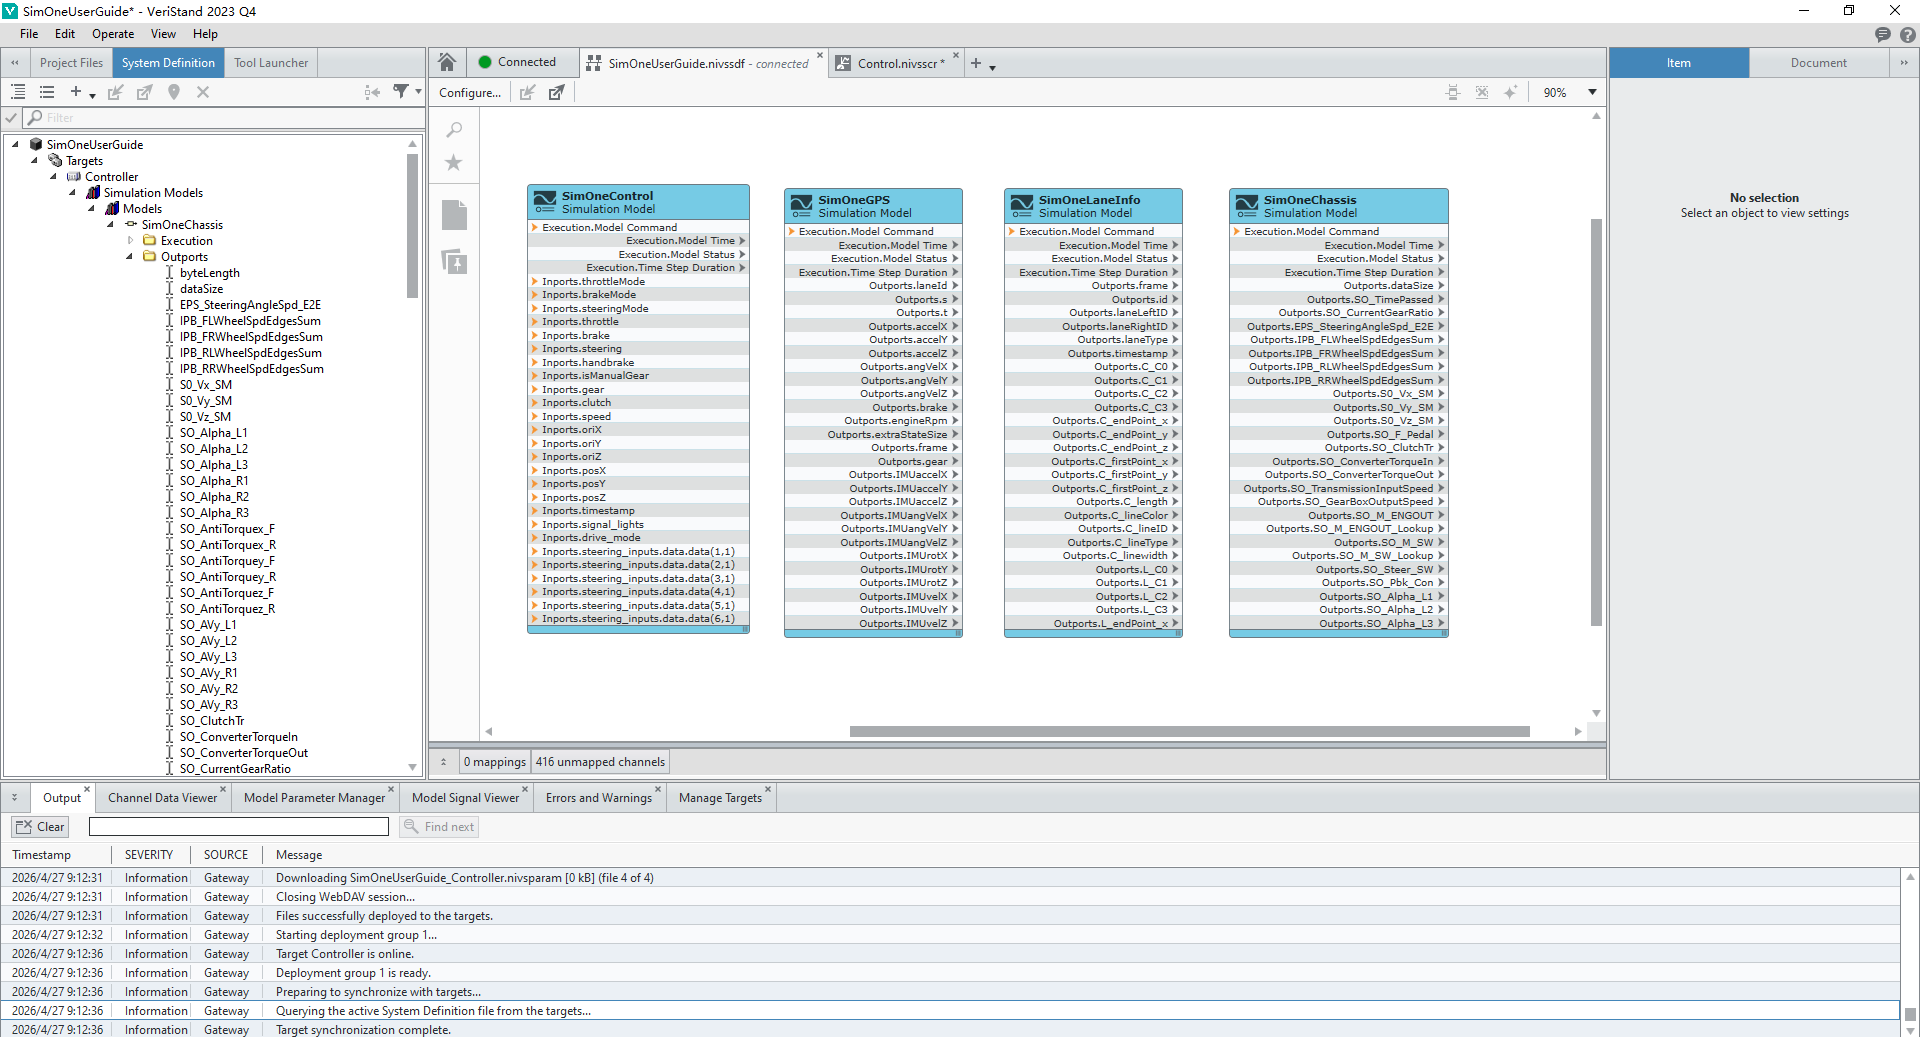
Task: Click the plus add-item icon in the tree toolbar
Action: pyautogui.click(x=75, y=92)
